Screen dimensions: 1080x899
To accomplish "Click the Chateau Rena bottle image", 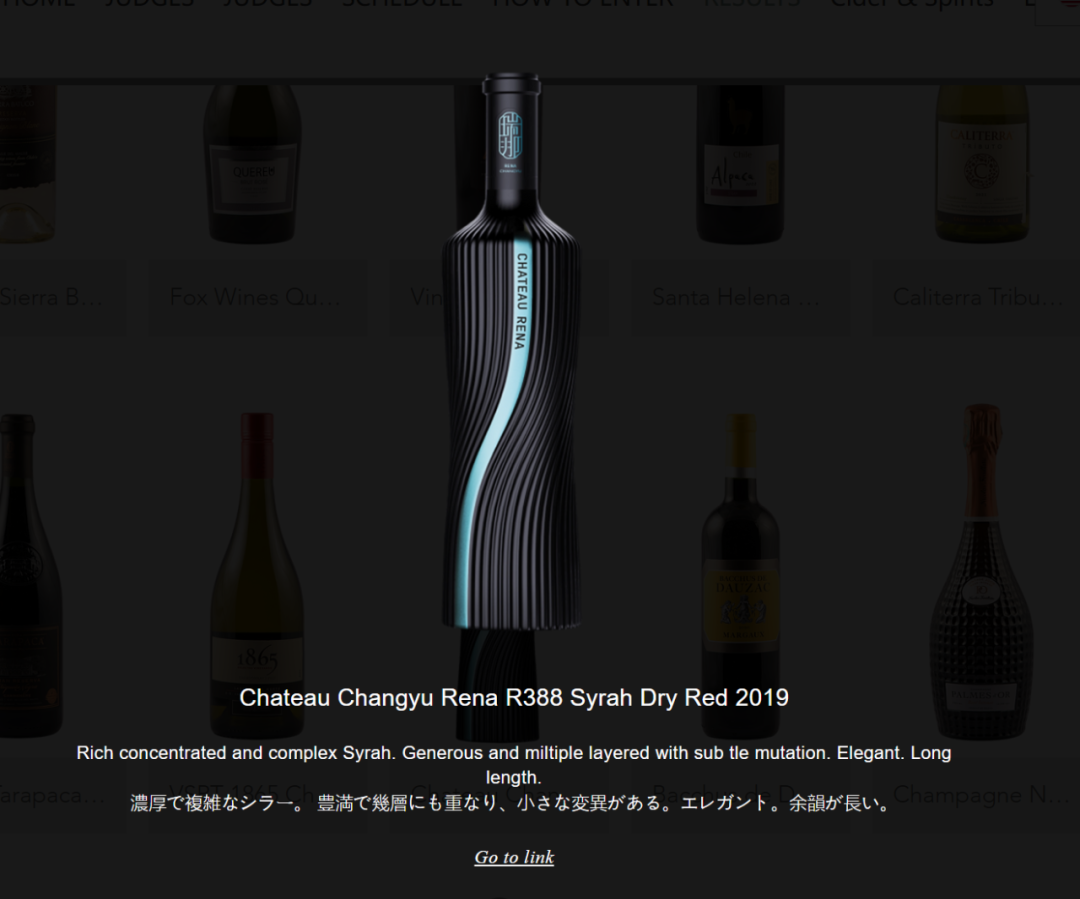I will pos(512,351).
